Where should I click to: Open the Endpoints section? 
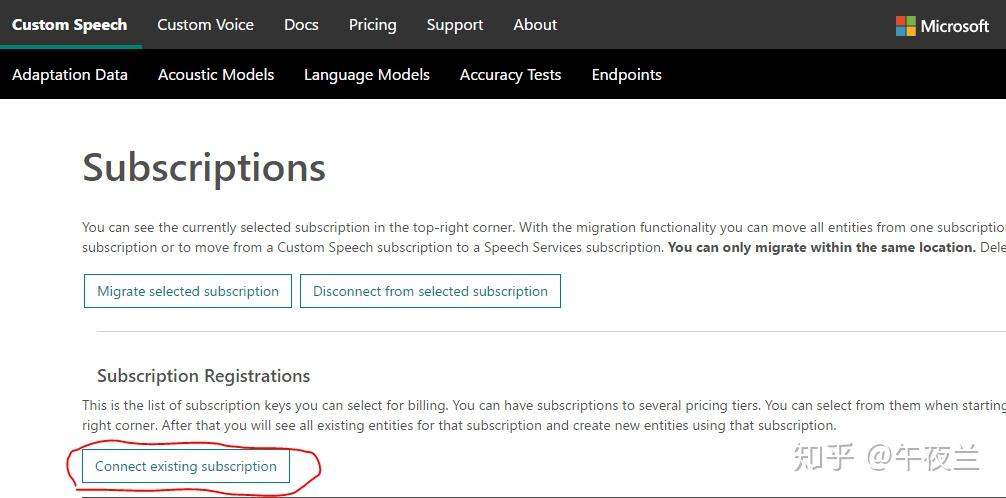626,75
